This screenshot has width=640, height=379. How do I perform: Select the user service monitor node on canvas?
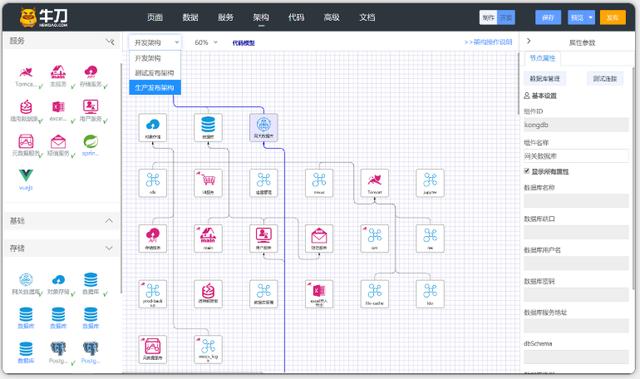tap(264, 239)
